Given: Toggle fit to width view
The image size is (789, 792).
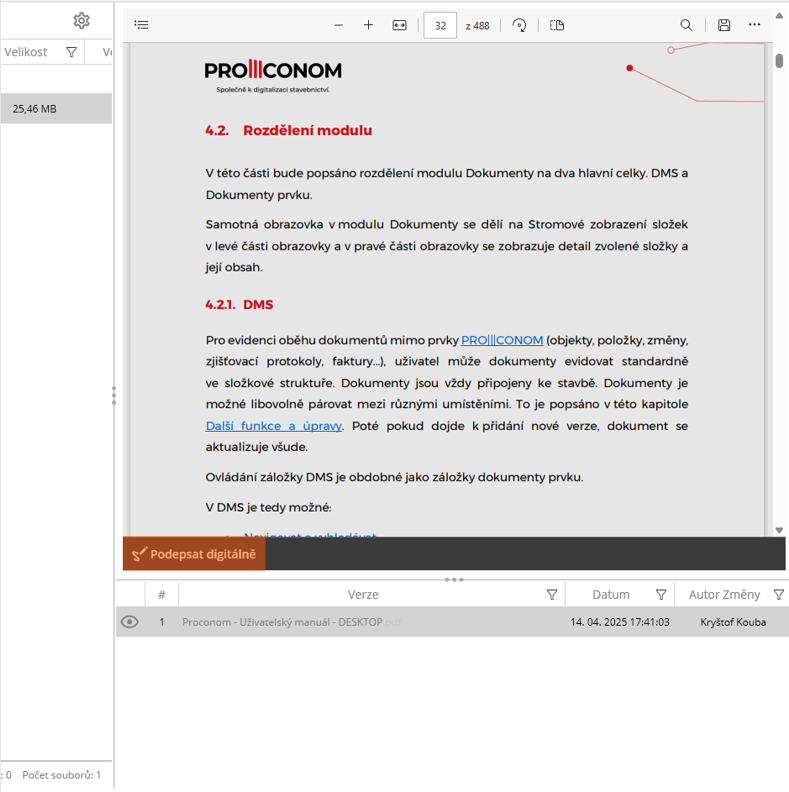Looking at the screenshot, I should pos(399,25).
